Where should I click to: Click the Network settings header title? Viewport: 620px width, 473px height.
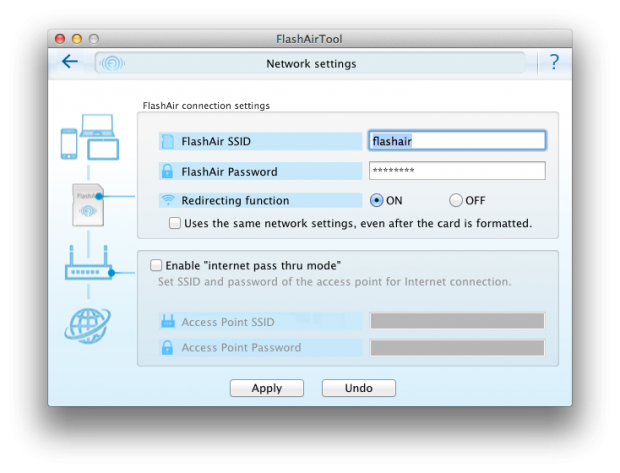[311, 64]
